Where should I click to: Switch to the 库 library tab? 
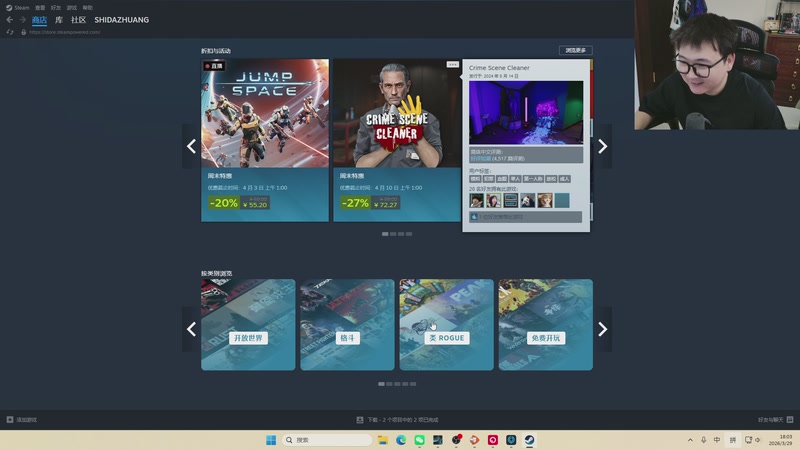[59, 20]
